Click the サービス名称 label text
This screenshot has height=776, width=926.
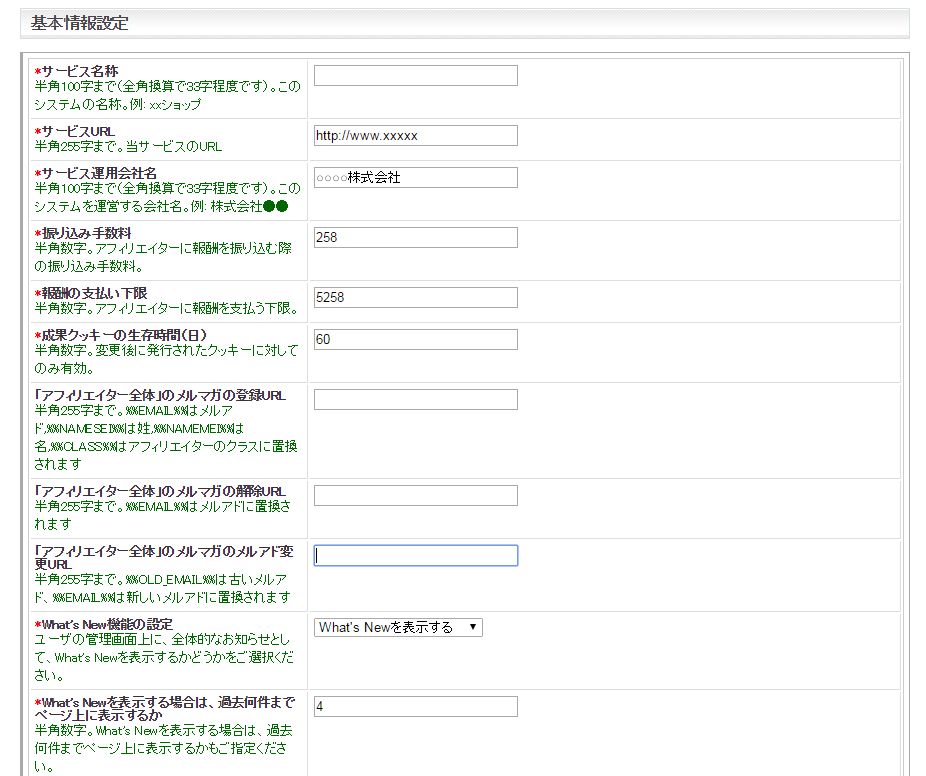point(80,72)
